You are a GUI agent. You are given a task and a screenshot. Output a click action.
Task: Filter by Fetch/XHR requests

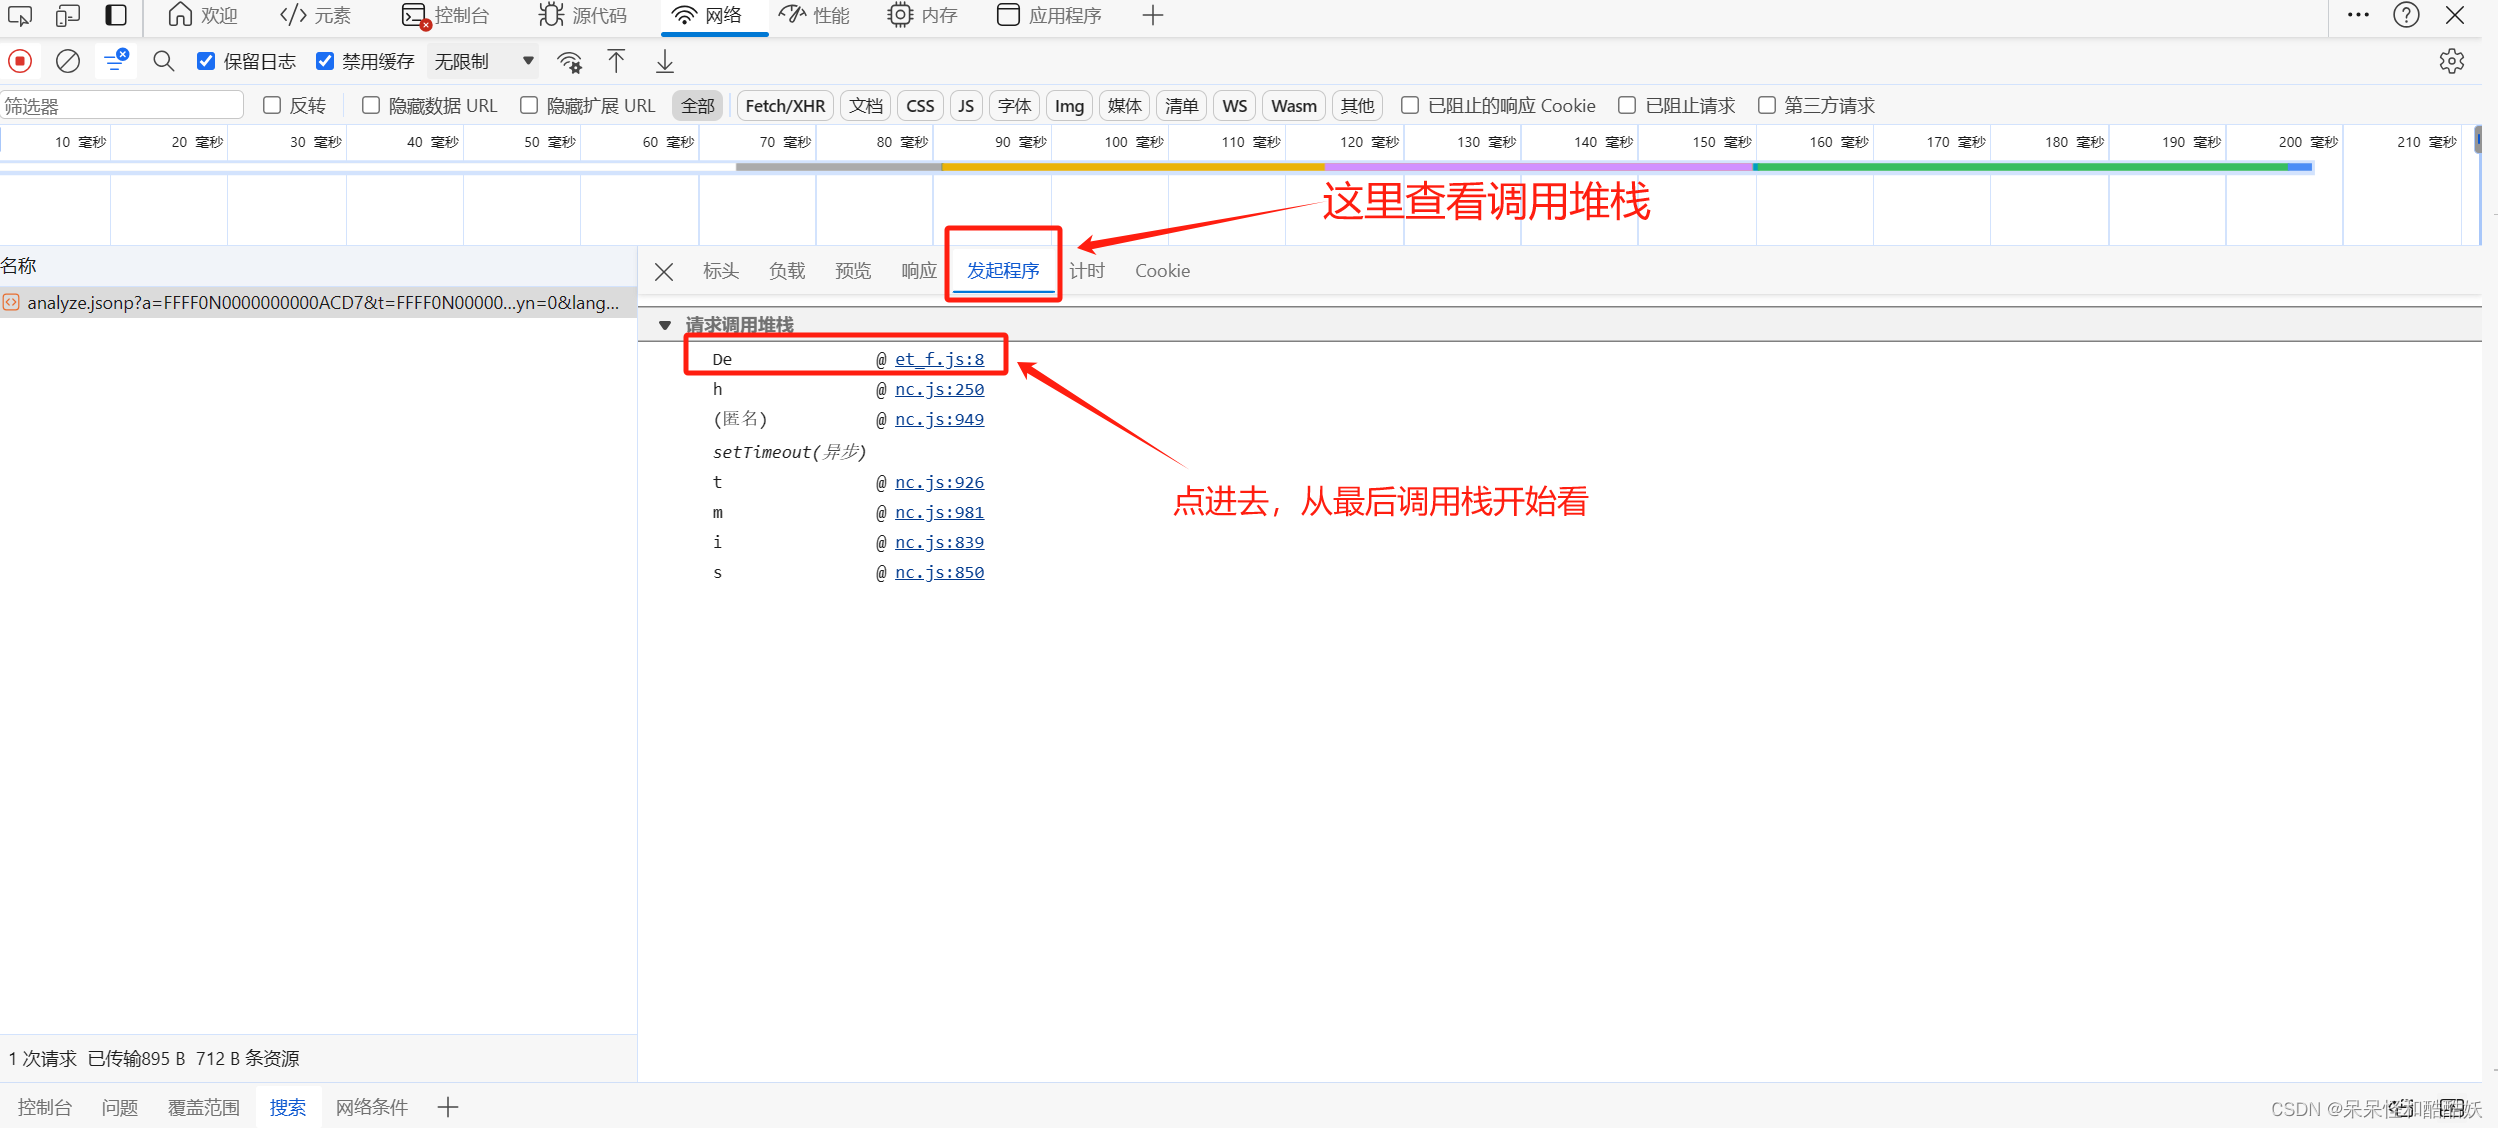[x=785, y=105]
